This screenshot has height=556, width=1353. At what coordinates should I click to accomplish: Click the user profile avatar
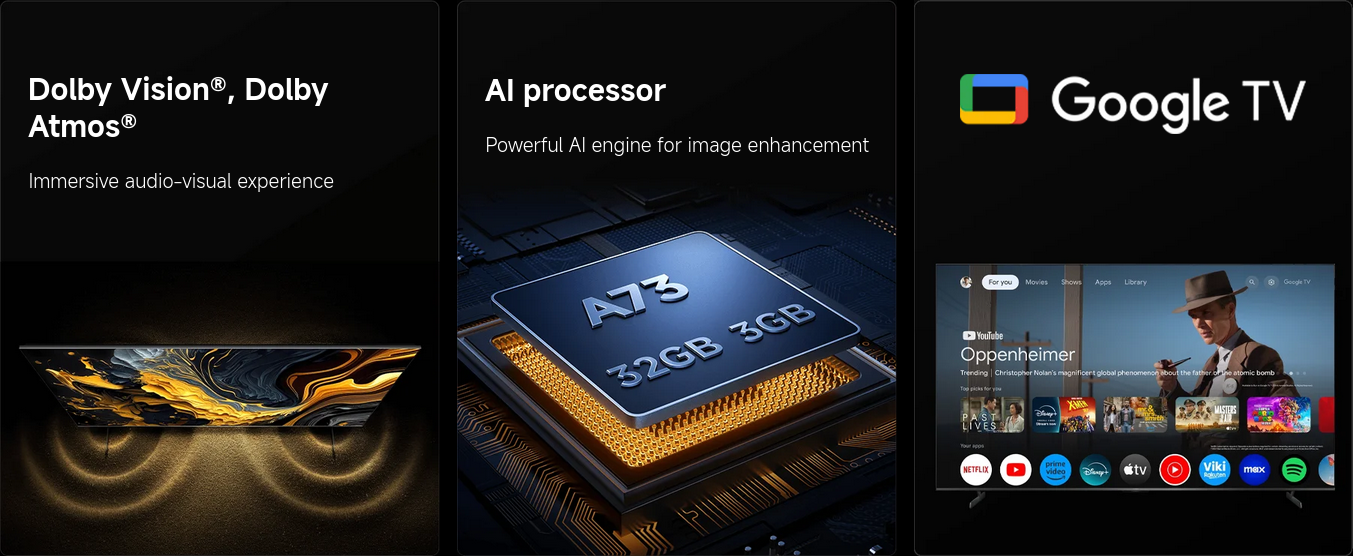tap(966, 282)
